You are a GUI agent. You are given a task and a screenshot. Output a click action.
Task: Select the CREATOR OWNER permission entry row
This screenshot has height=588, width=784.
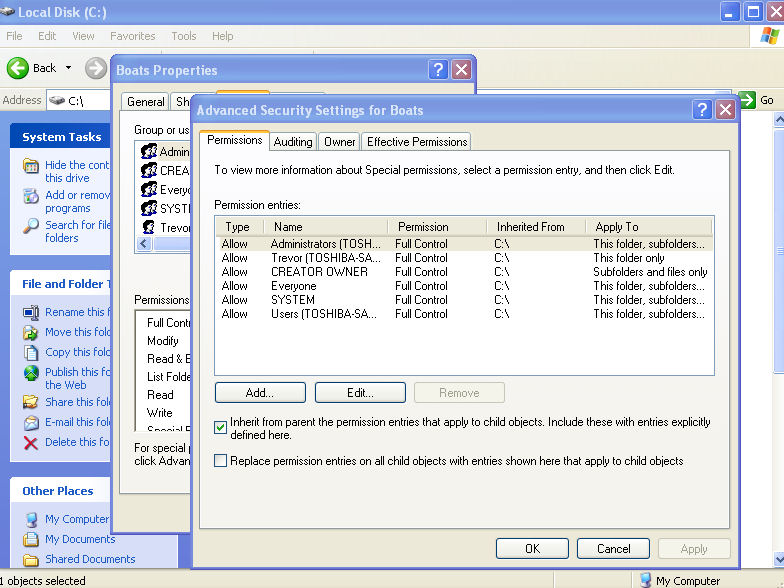464,272
